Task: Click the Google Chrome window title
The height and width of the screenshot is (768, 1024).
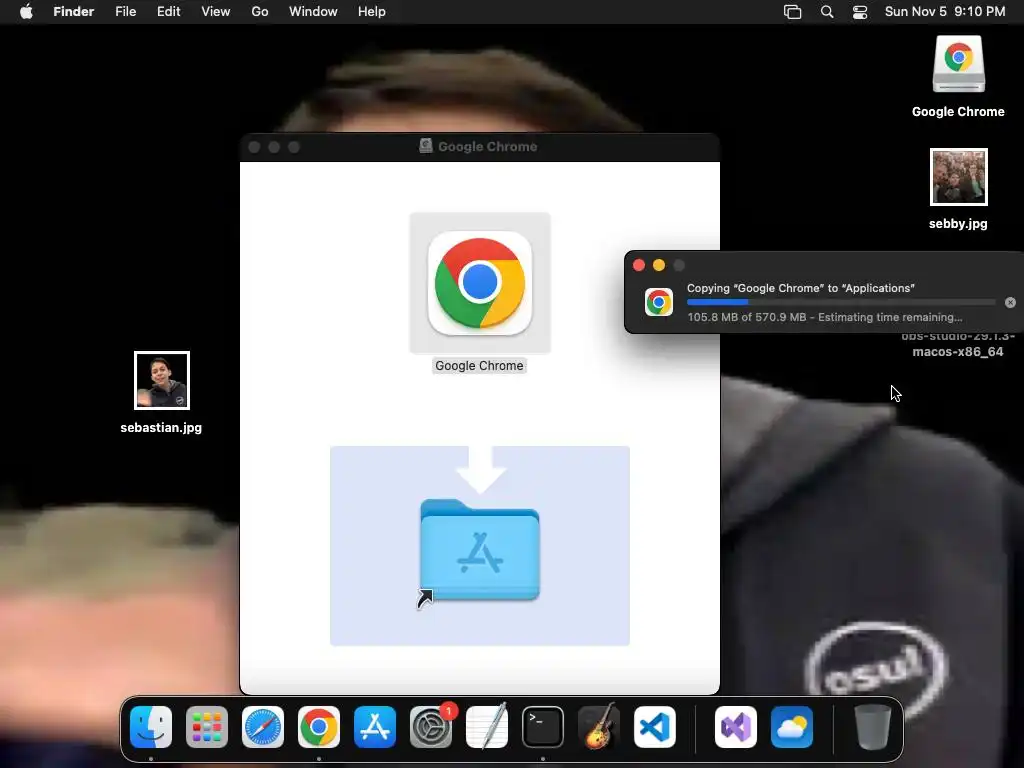Action: 487,146
